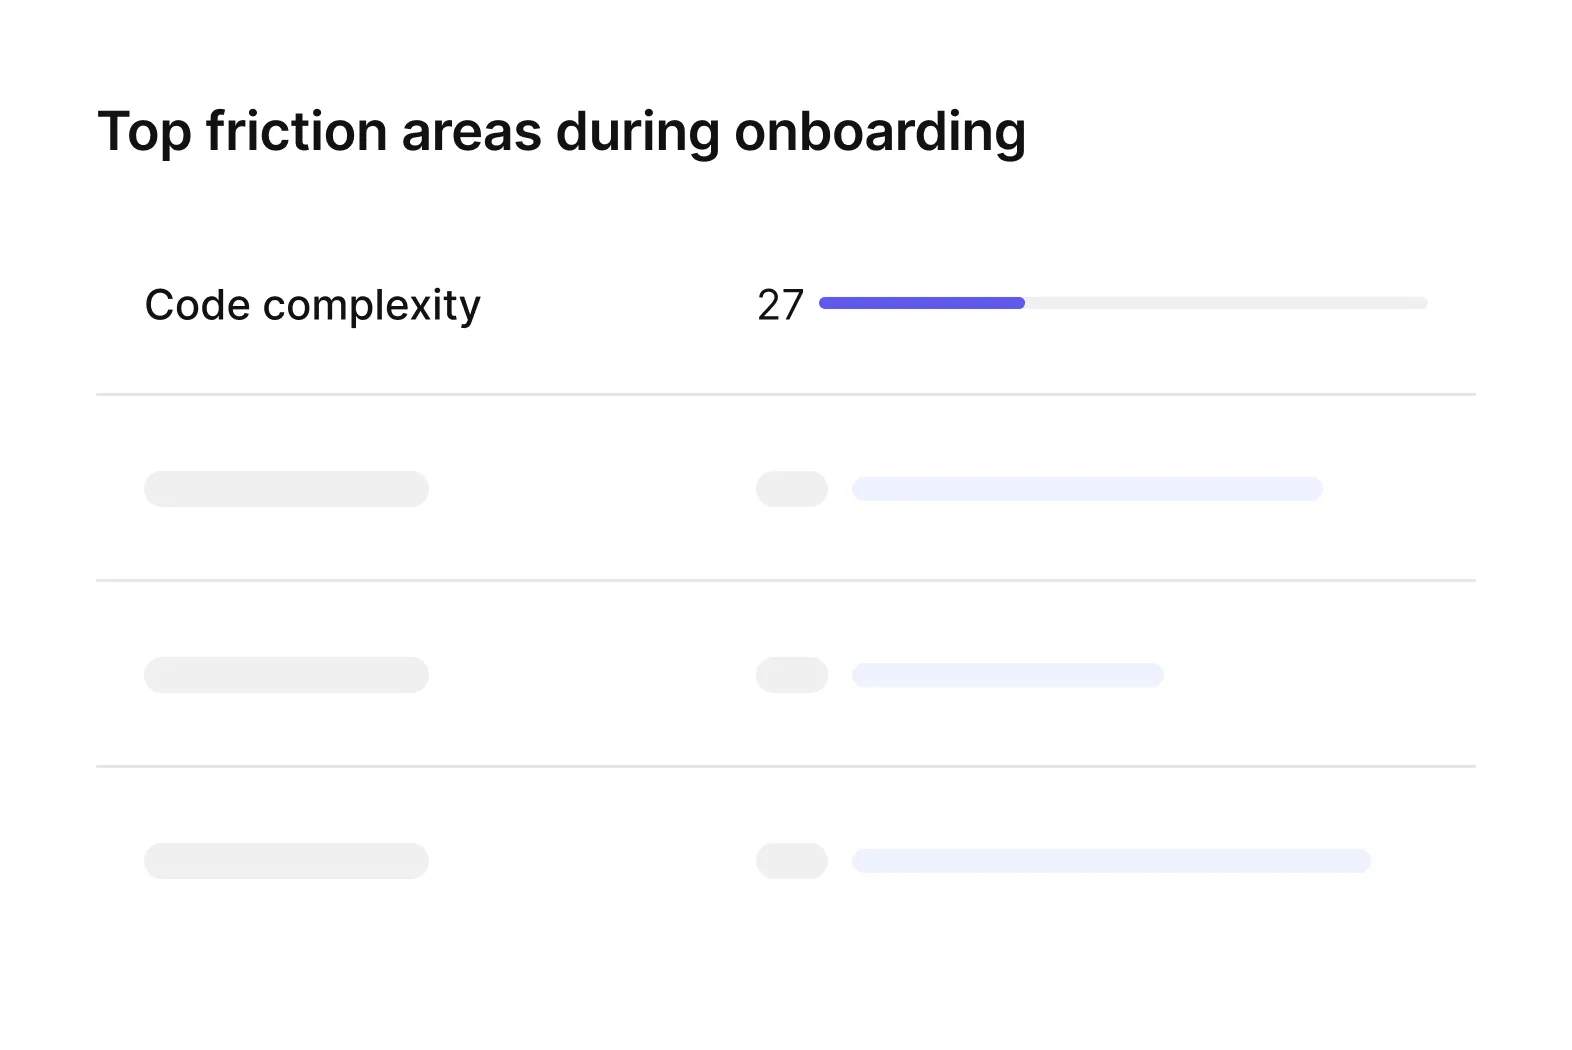Click the word "onboarding" in the heading
This screenshot has height=1050, width=1572.
(x=880, y=132)
